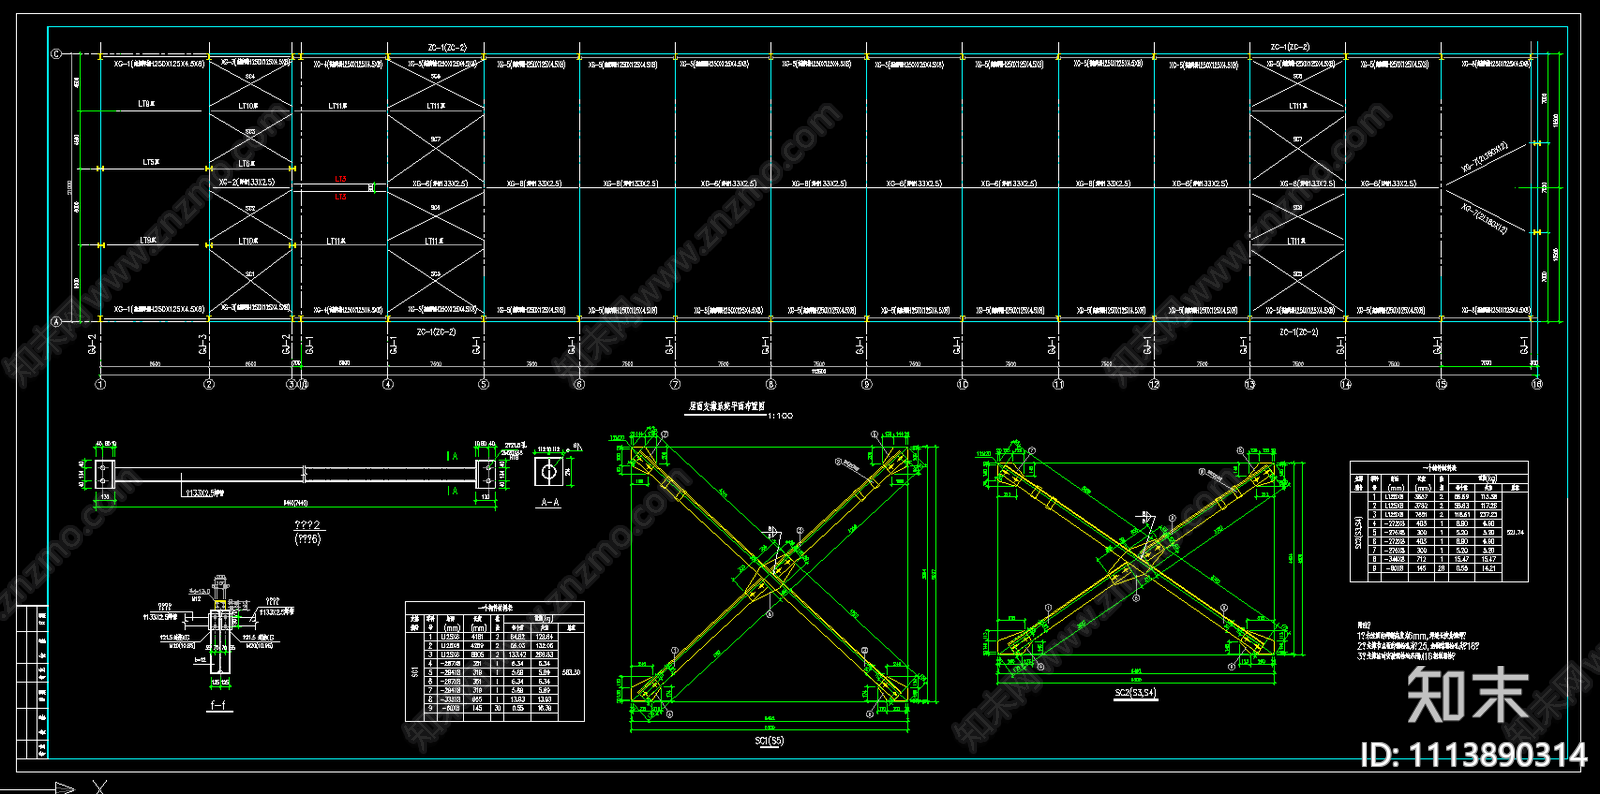Click the notes paragraph under SC2 table
The height and width of the screenshot is (794, 1600).
tap(1418, 641)
